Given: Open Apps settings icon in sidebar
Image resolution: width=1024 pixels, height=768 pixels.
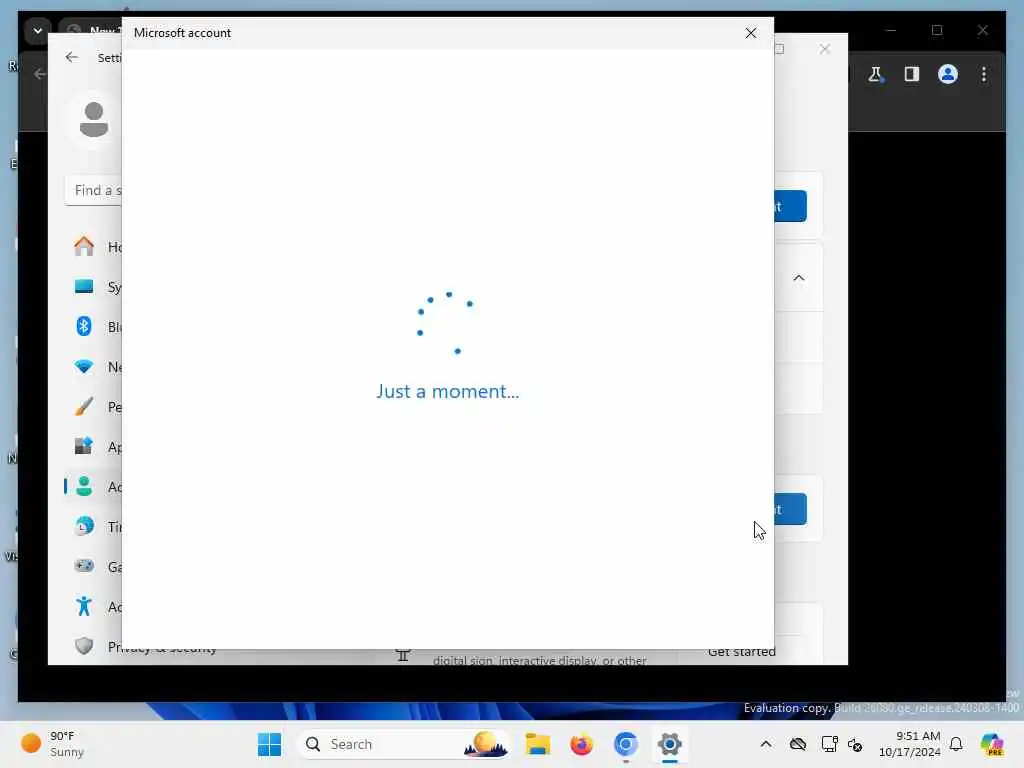Looking at the screenshot, I should [x=84, y=447].
